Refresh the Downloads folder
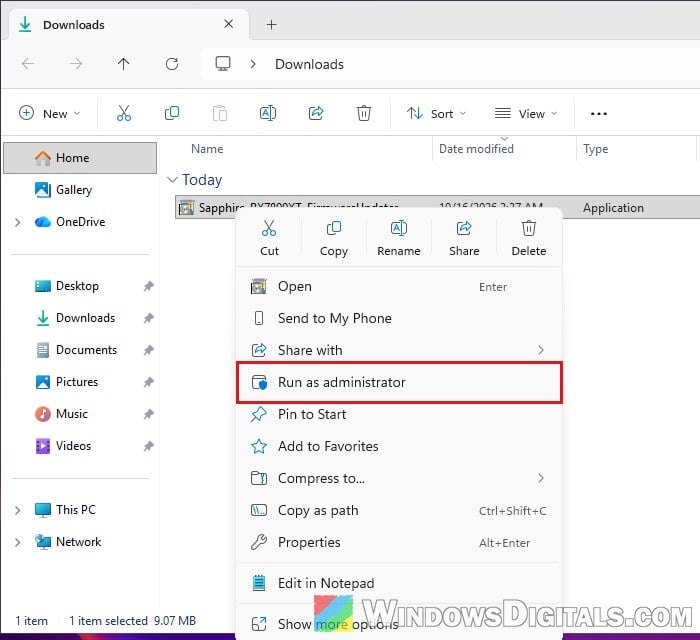700x640 pixels. tap(172, 64)
